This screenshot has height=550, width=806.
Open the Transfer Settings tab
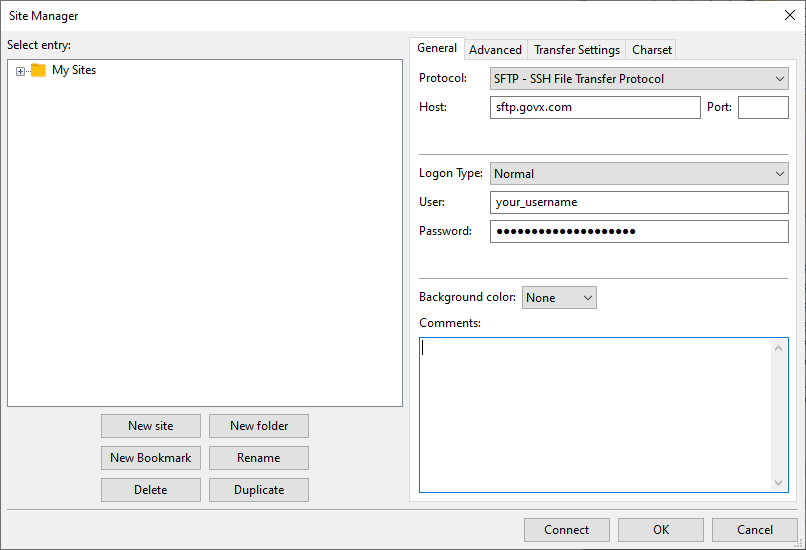pos(577,50)
